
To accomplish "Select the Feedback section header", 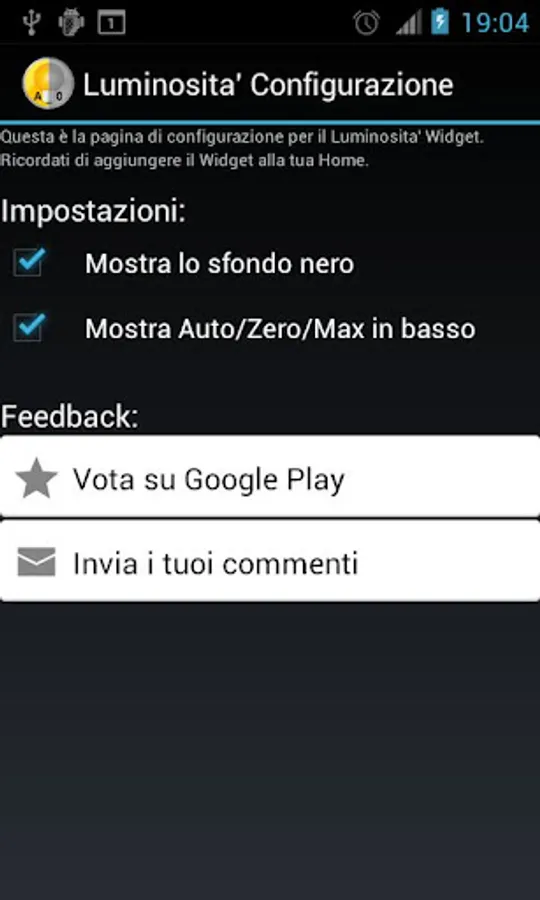I will click(69, 416).
